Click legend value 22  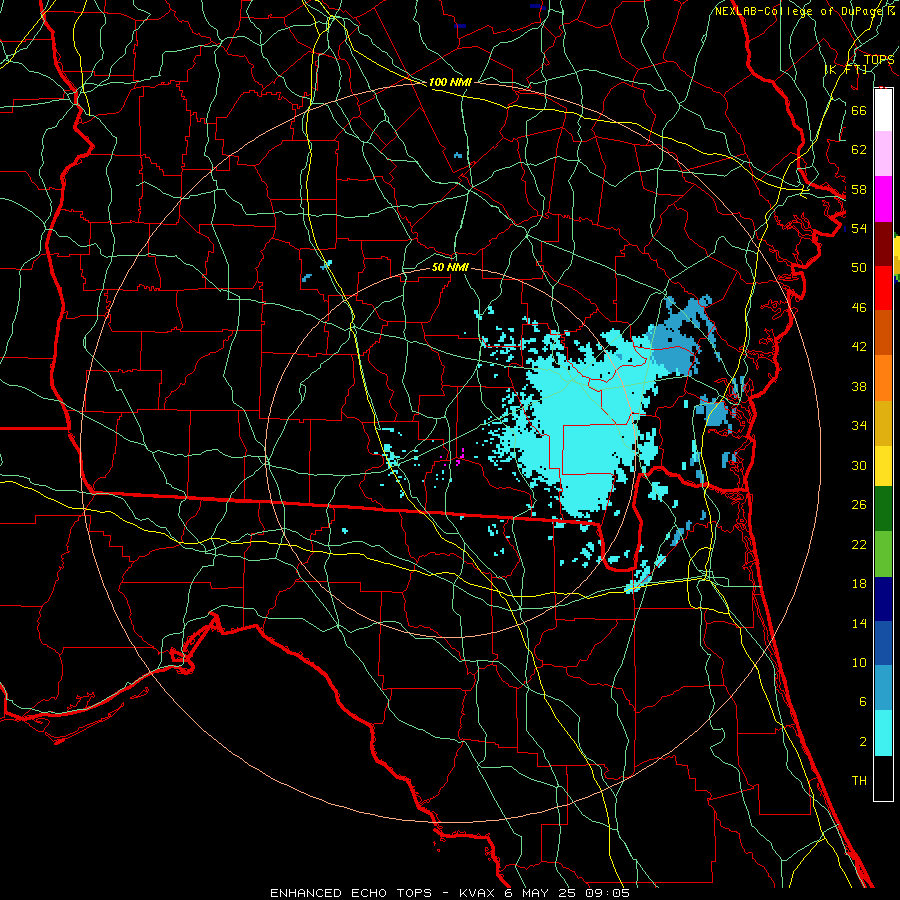[x=859, y=544]
